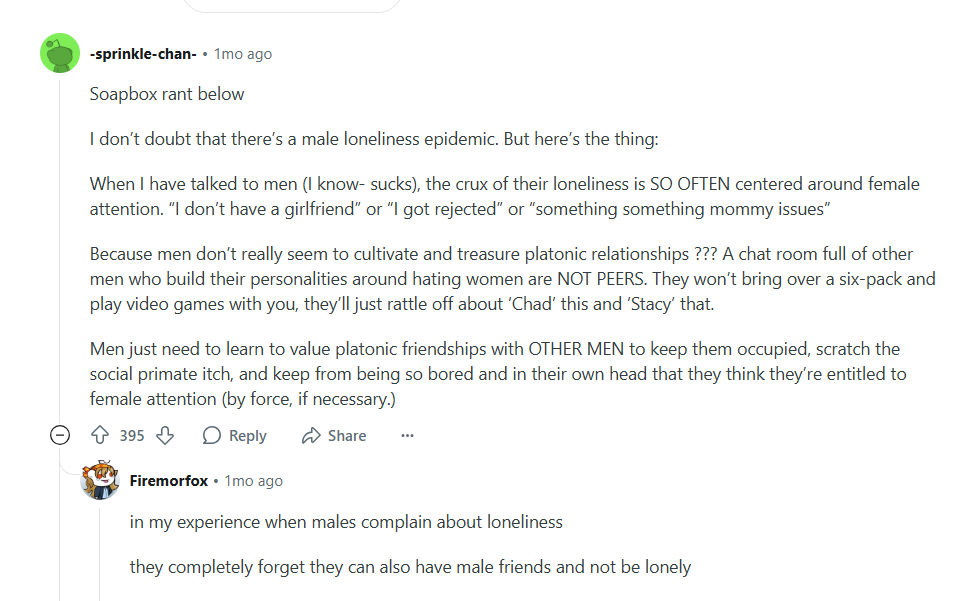Click the Share arrow icon
The image size is (968, 601).
coord(311,436)
